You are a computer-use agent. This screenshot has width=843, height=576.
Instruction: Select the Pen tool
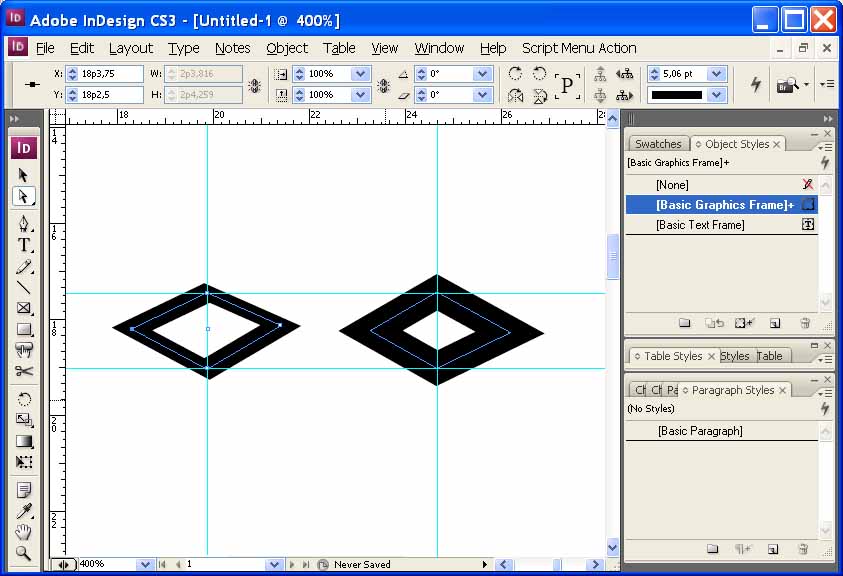[24, 223]
